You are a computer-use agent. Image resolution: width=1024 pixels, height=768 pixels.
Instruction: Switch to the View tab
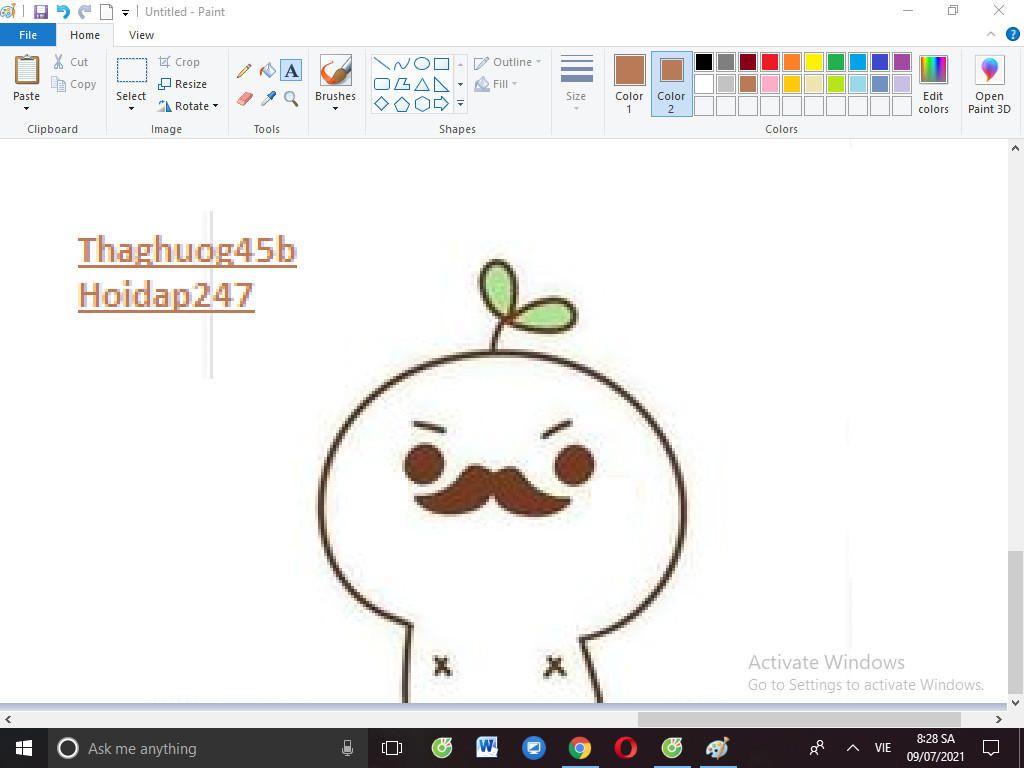[141, 35]
